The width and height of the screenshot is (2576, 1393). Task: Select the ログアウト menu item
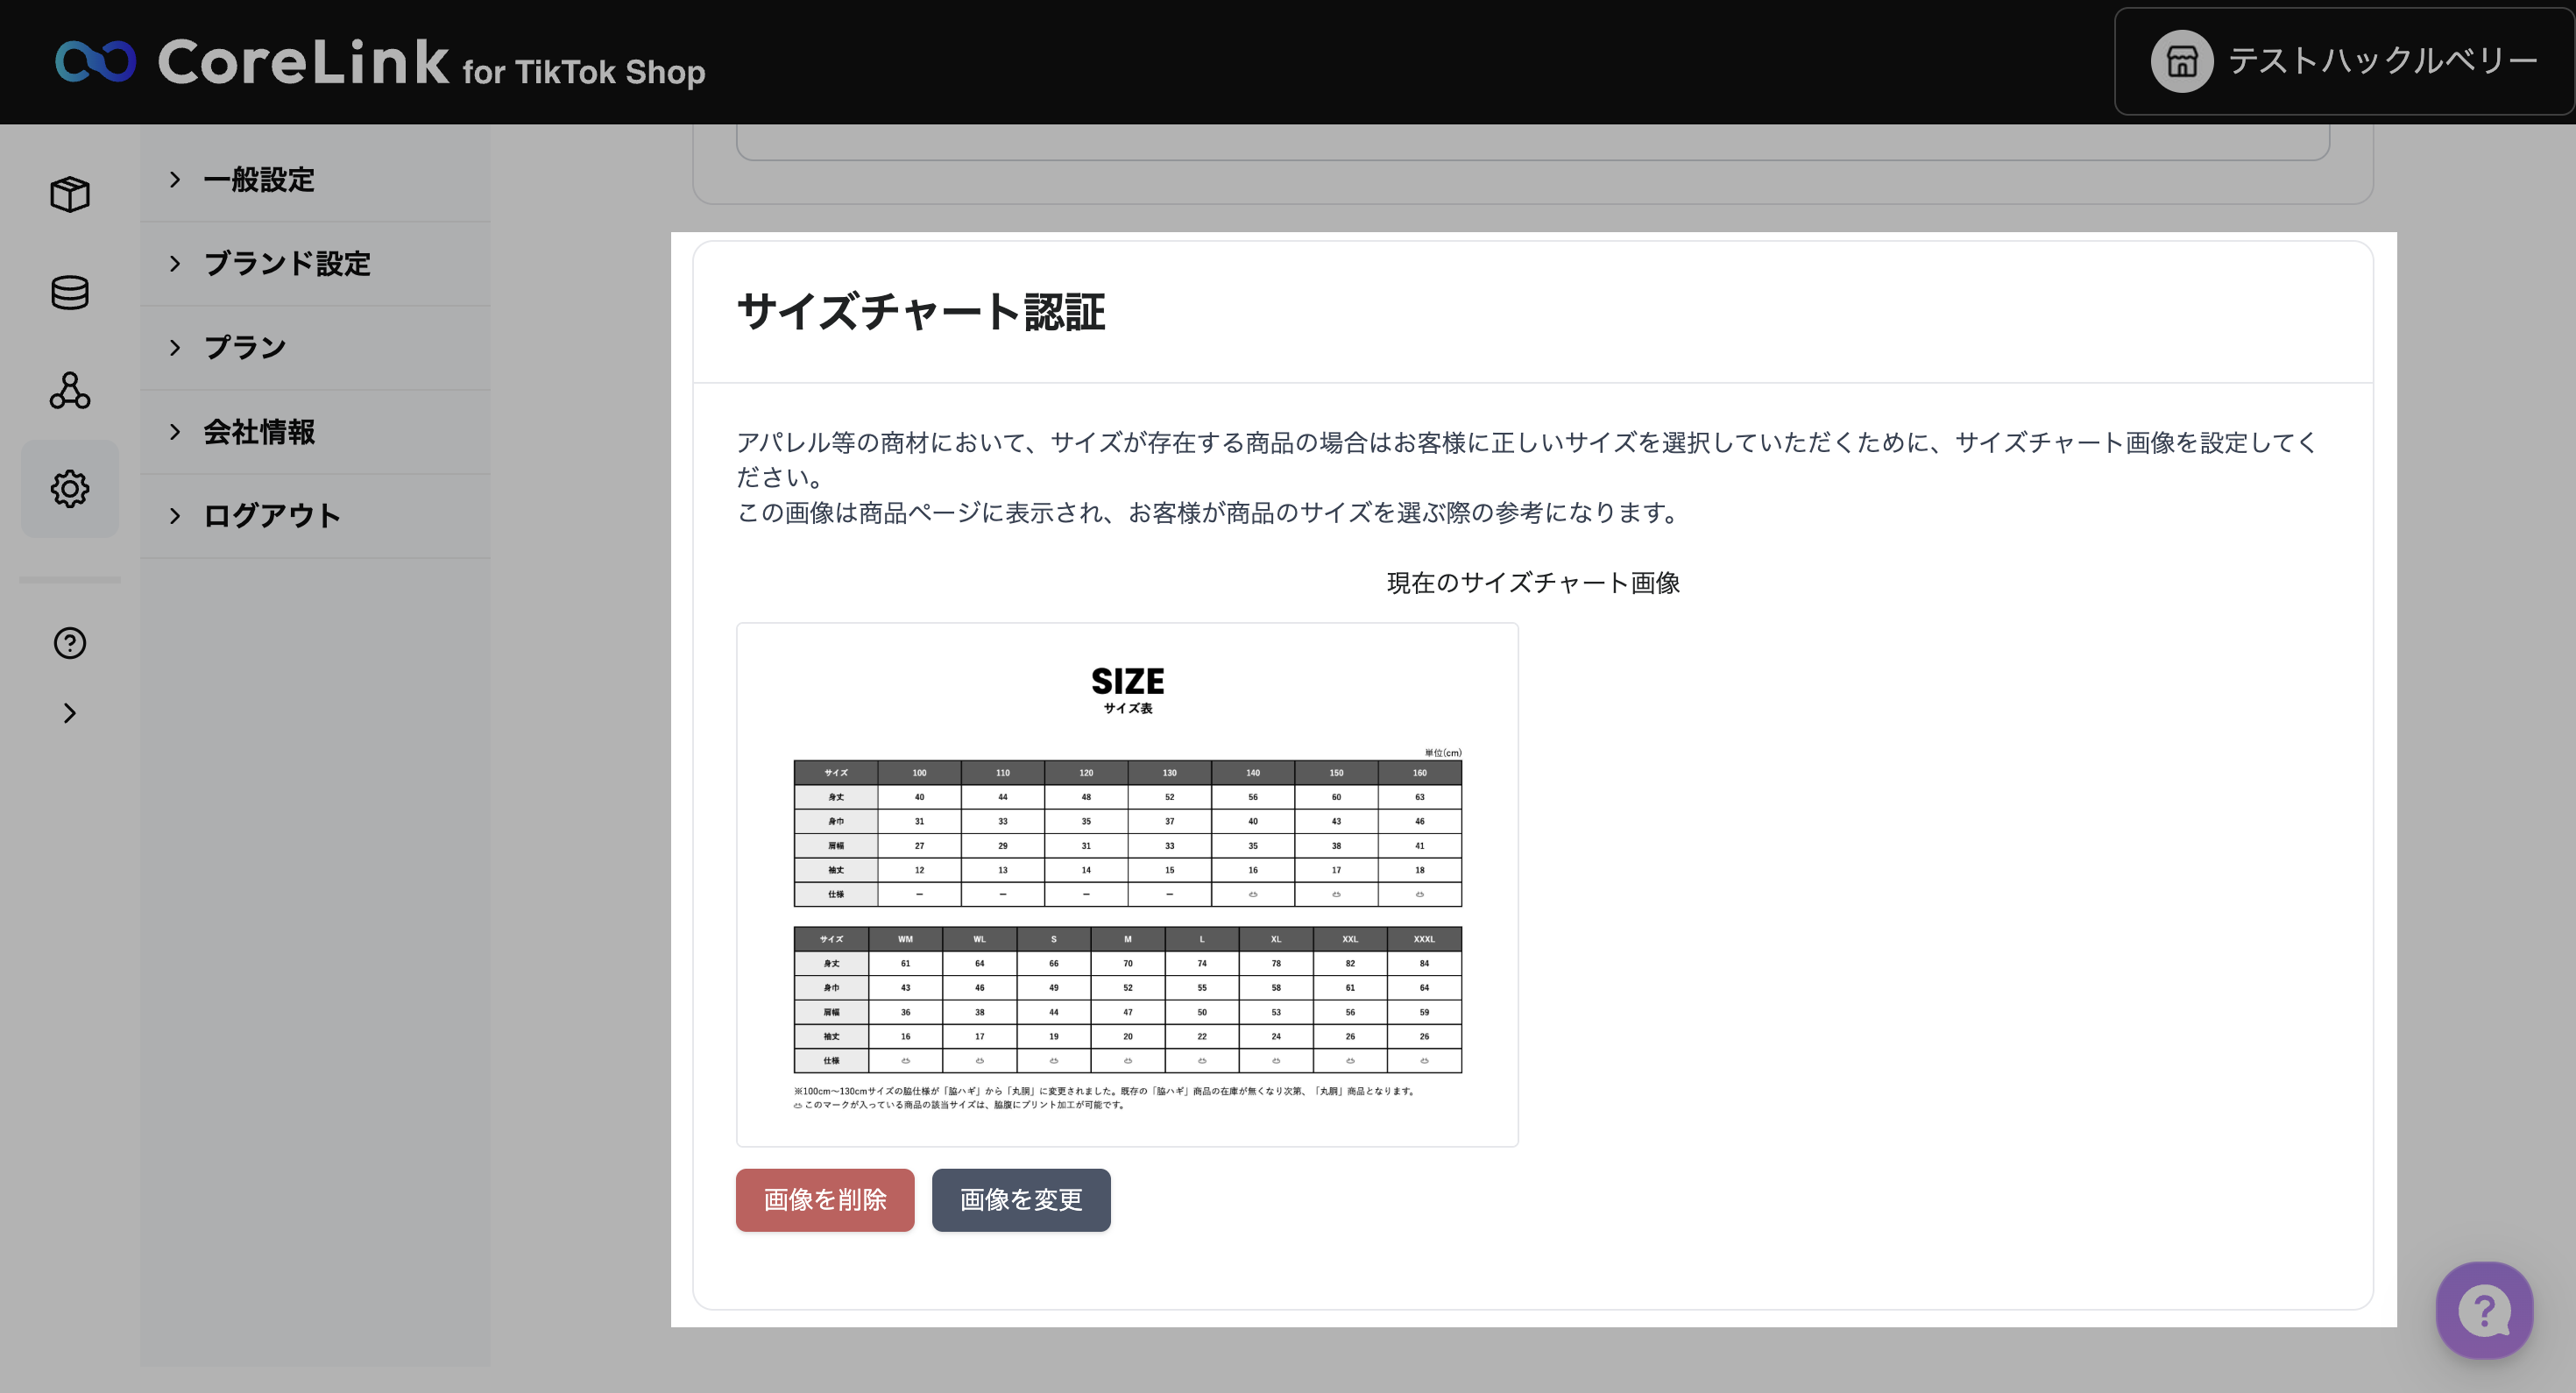(x=271, y=516)
